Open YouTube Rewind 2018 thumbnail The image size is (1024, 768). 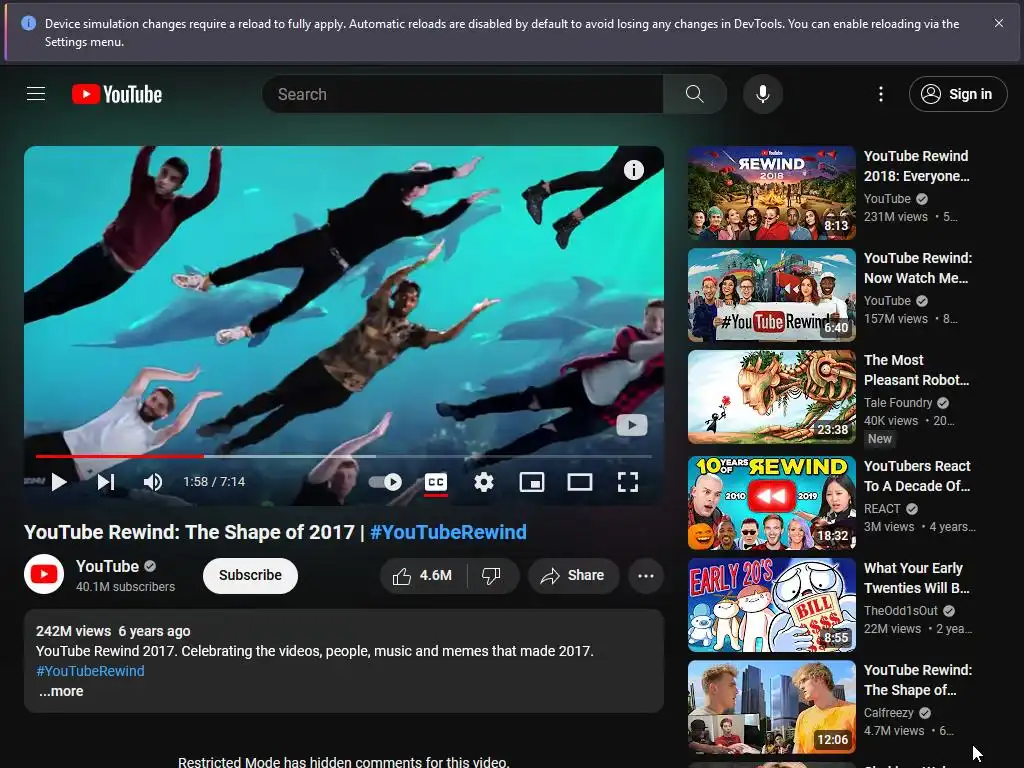(x=771, y=193)
